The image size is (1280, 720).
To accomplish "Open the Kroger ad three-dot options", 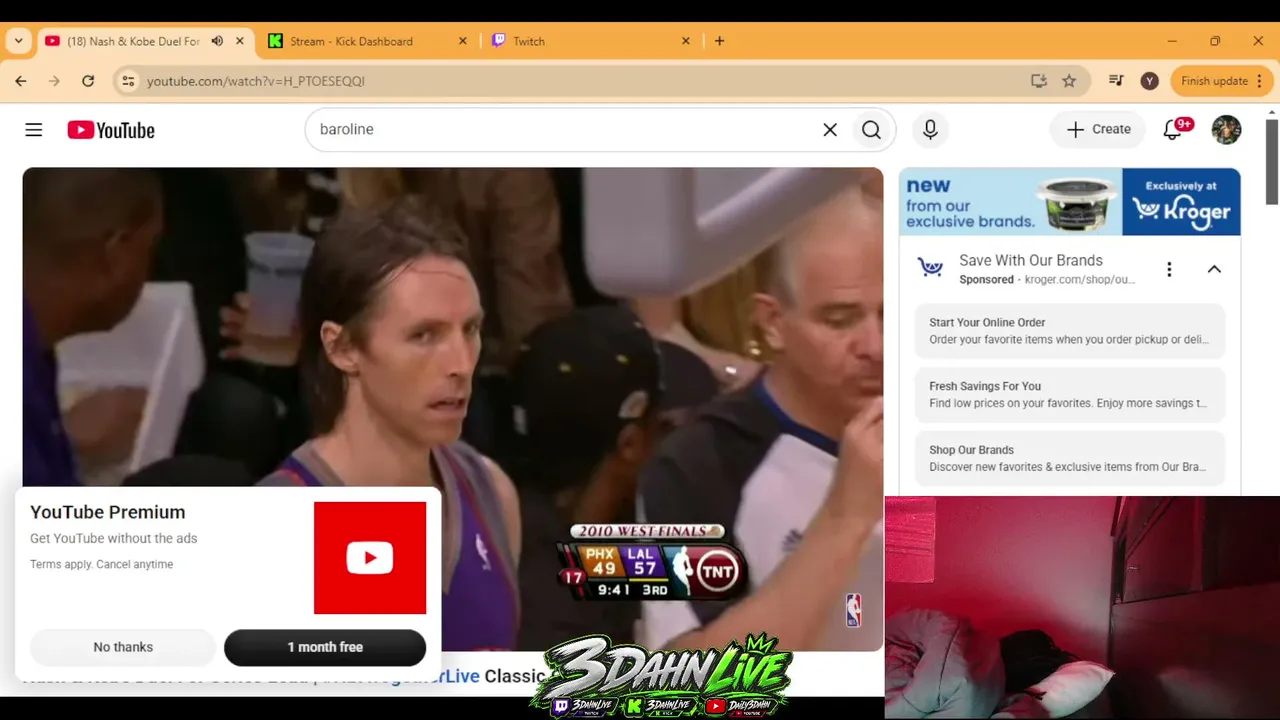I will pos(1169,269).
